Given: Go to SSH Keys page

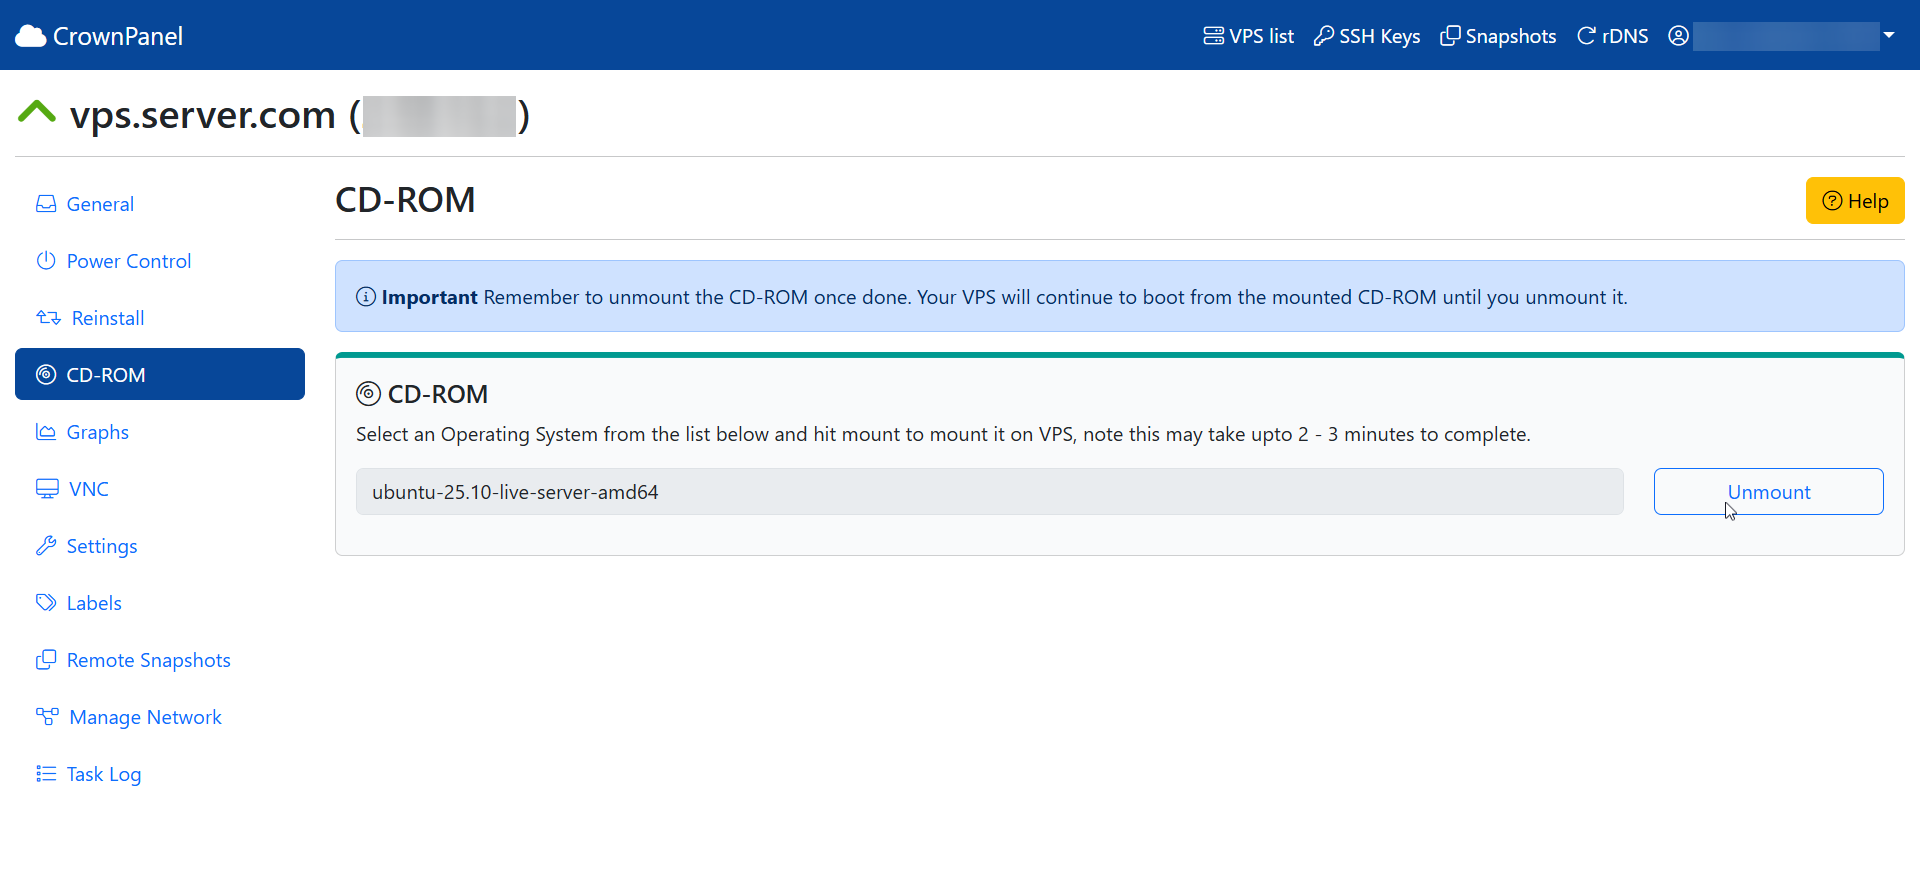Looking at the screenshot, I should click(x=1366, y=36).
